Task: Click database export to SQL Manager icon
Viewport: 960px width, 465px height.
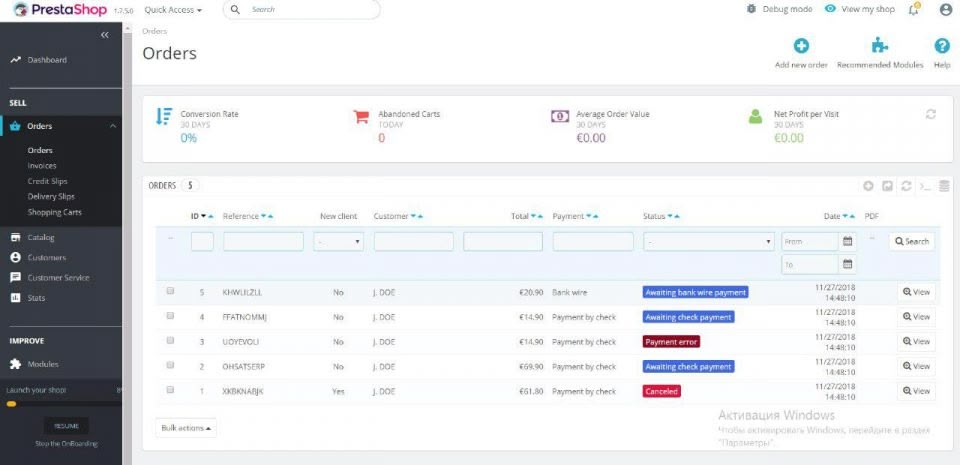Action: (944, 186)
